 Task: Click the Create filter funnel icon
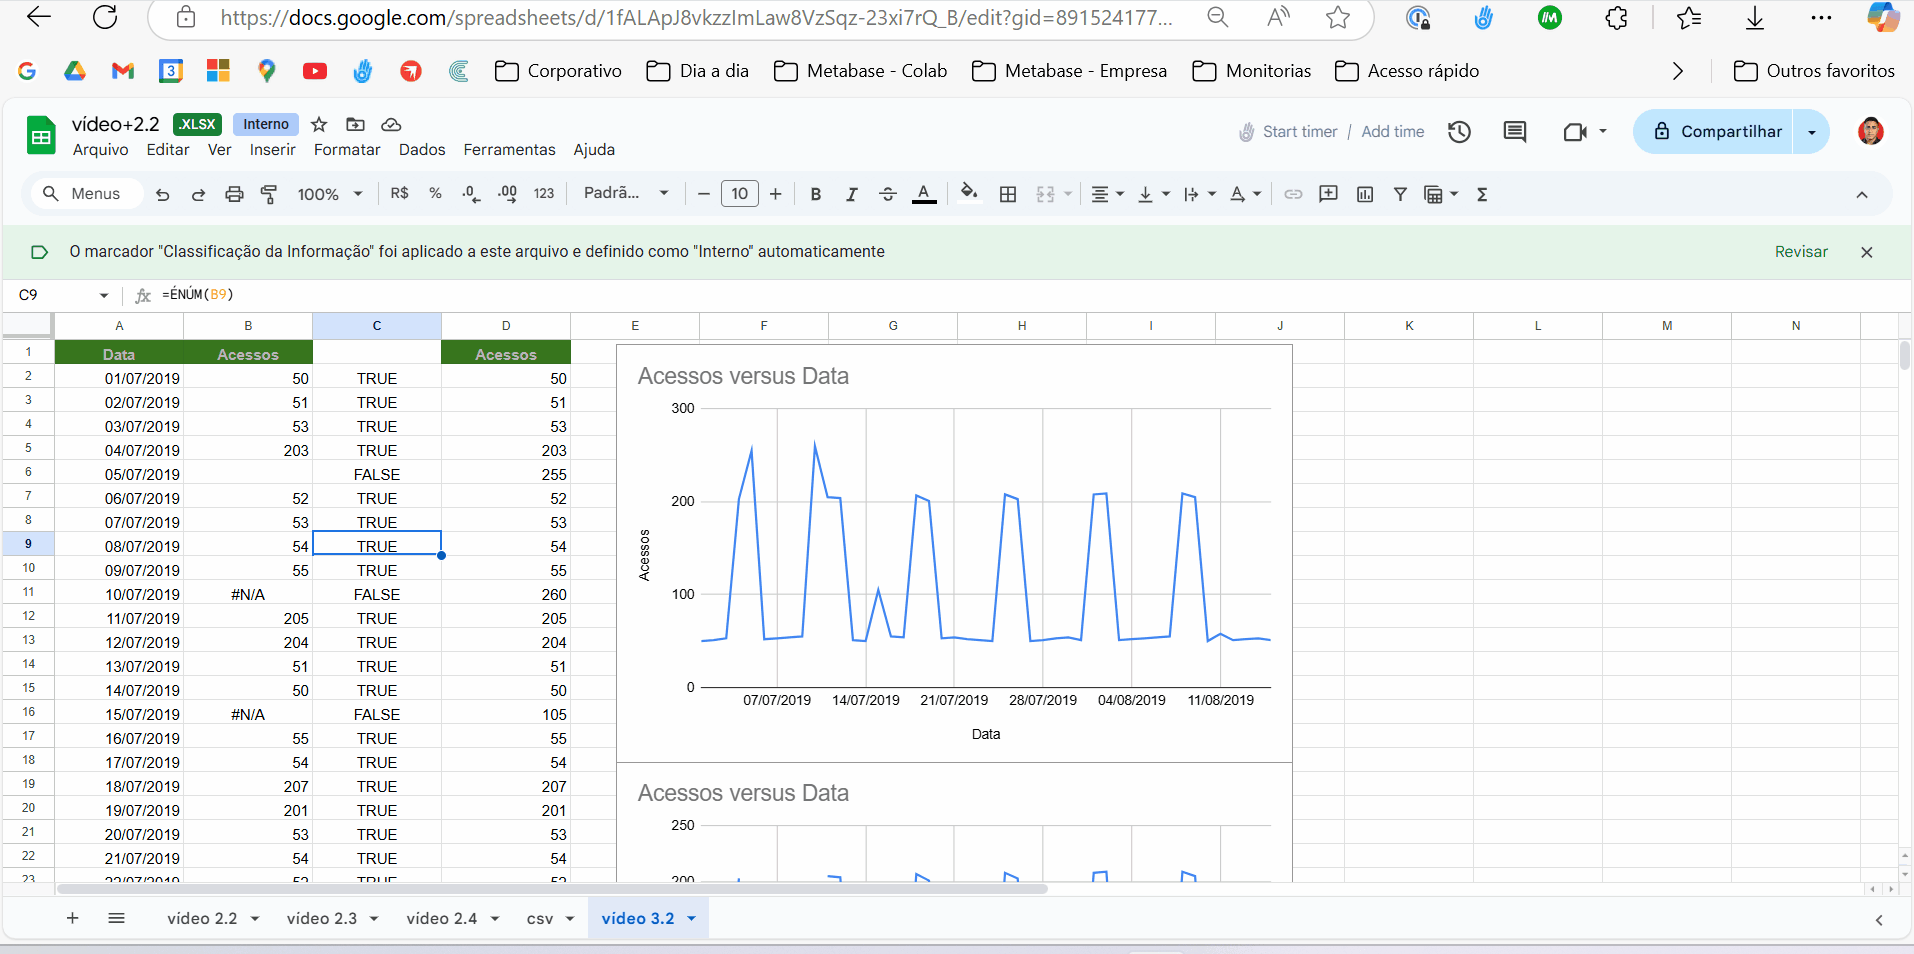(1400, 194)
